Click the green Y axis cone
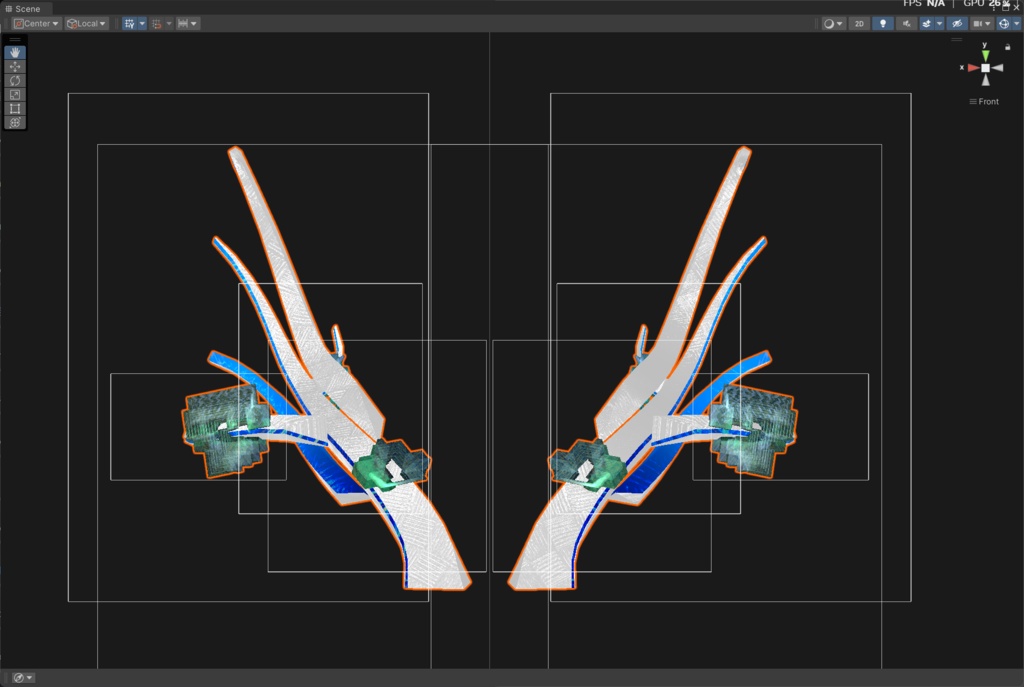 coord(985,56)
